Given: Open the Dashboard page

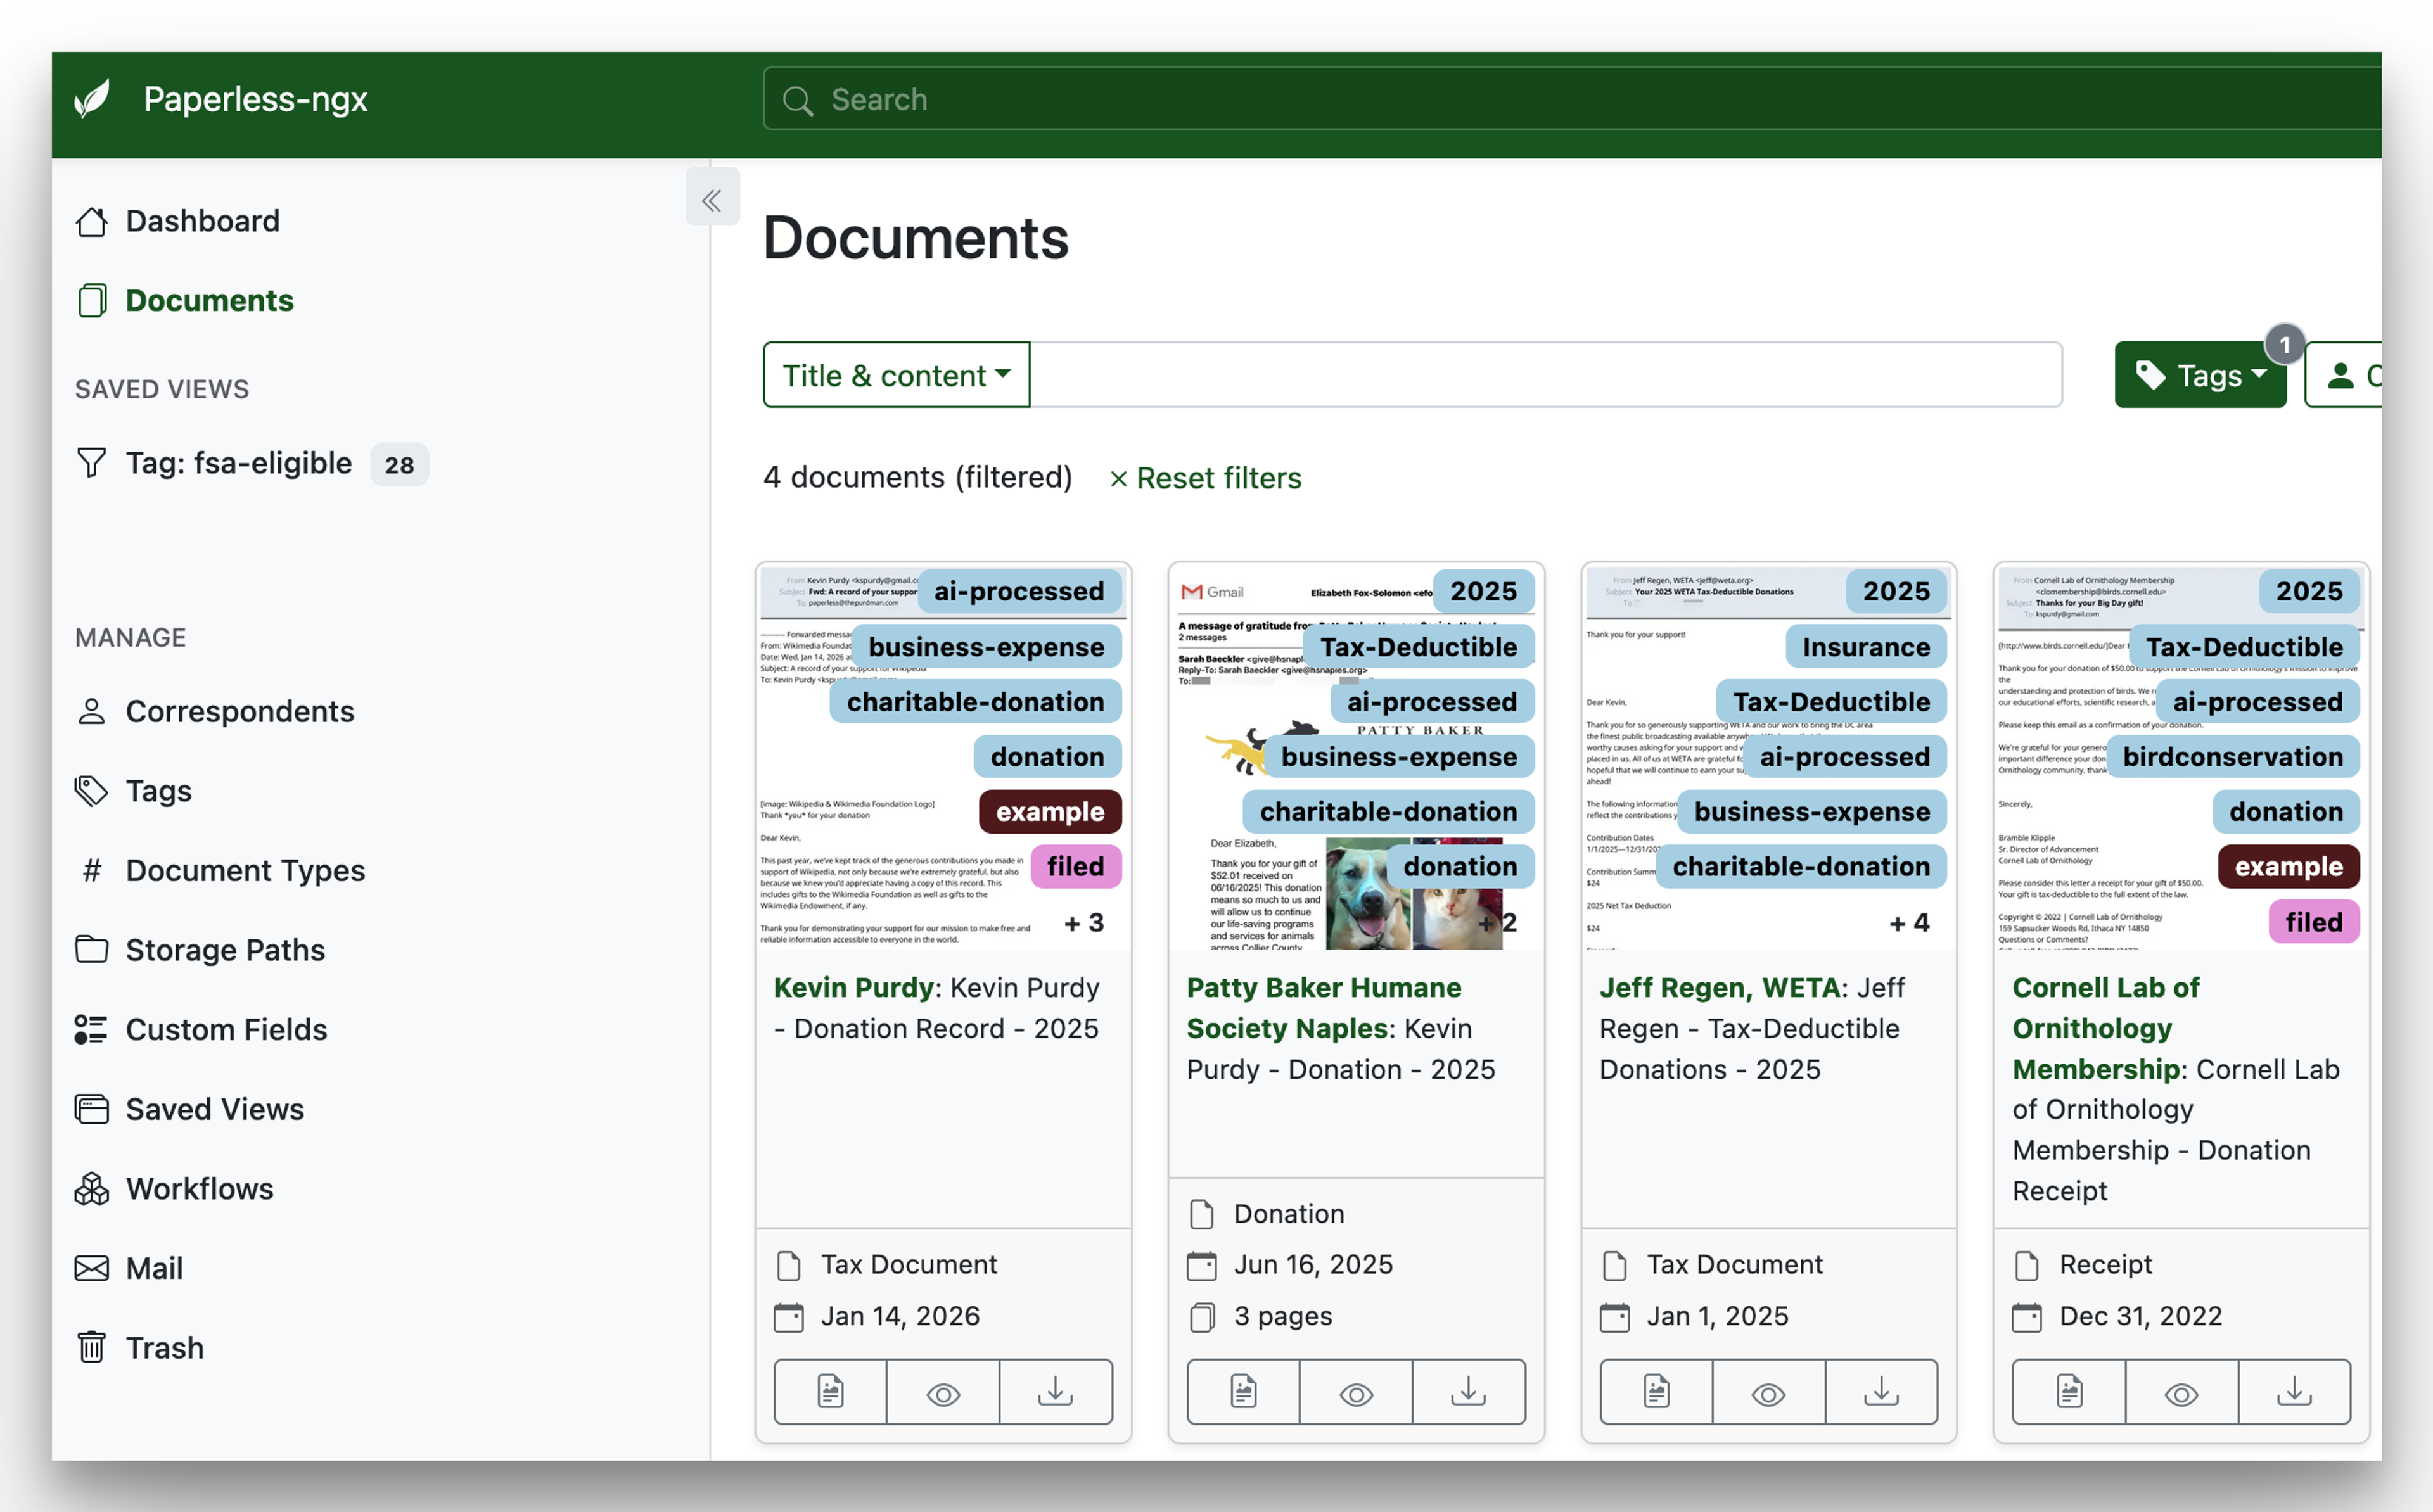Looking at the screenshot, I should click(x=178, y=221).
